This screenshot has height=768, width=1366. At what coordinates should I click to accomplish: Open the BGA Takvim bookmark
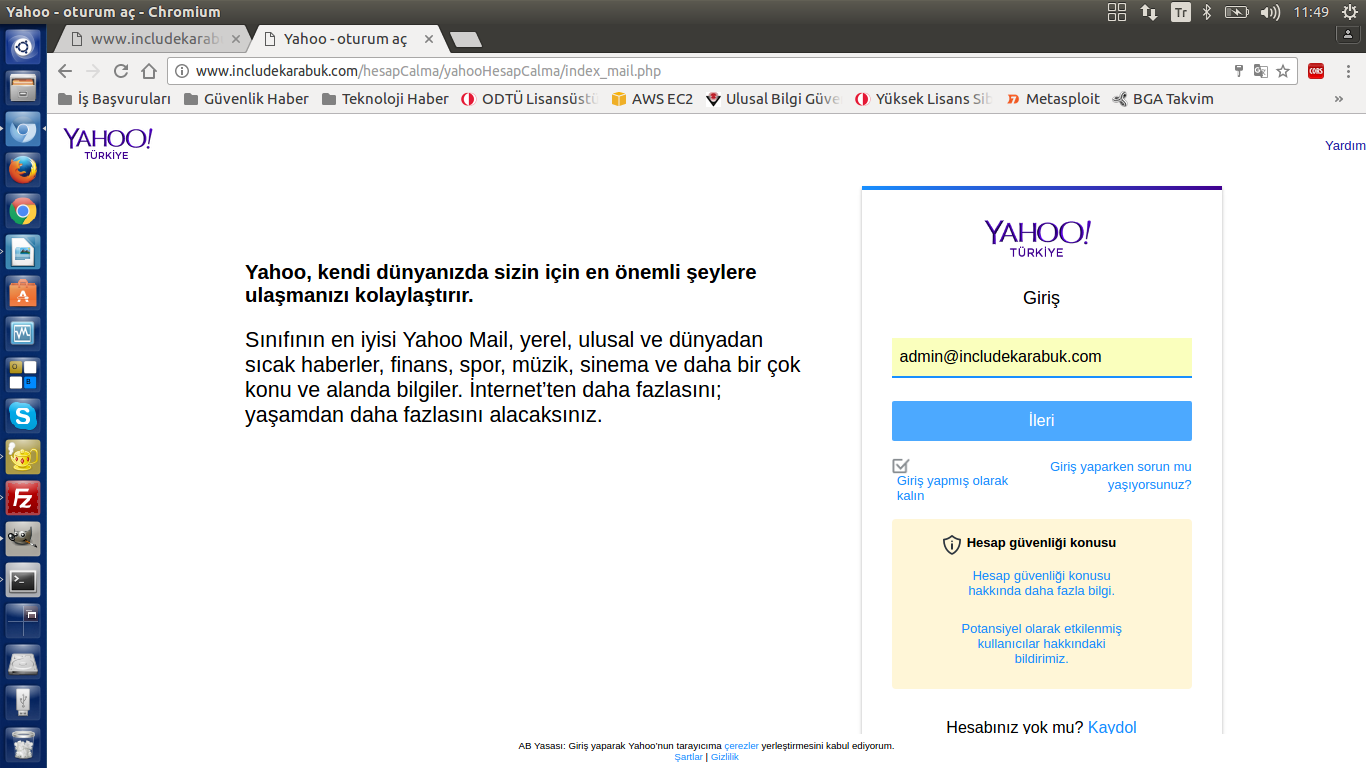[x=1163, y=99]
